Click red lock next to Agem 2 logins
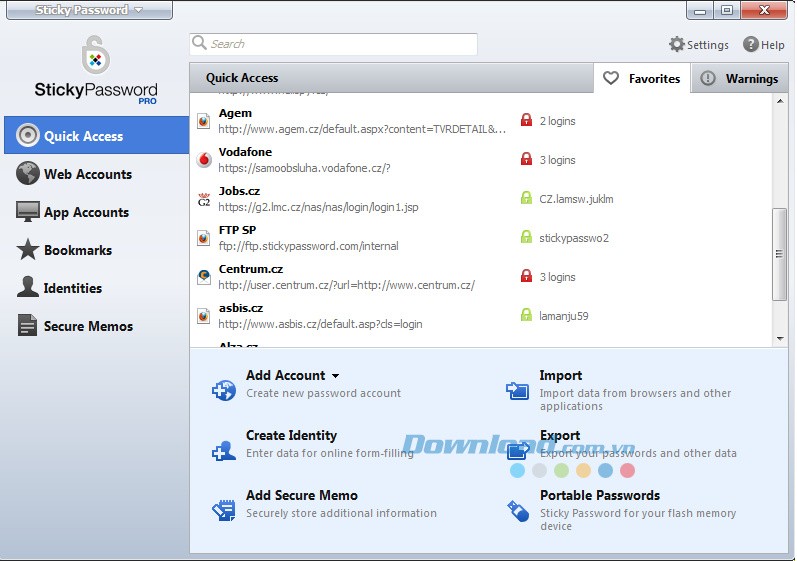The height and width of the screenshot is (561, 797). click(527, 120)
